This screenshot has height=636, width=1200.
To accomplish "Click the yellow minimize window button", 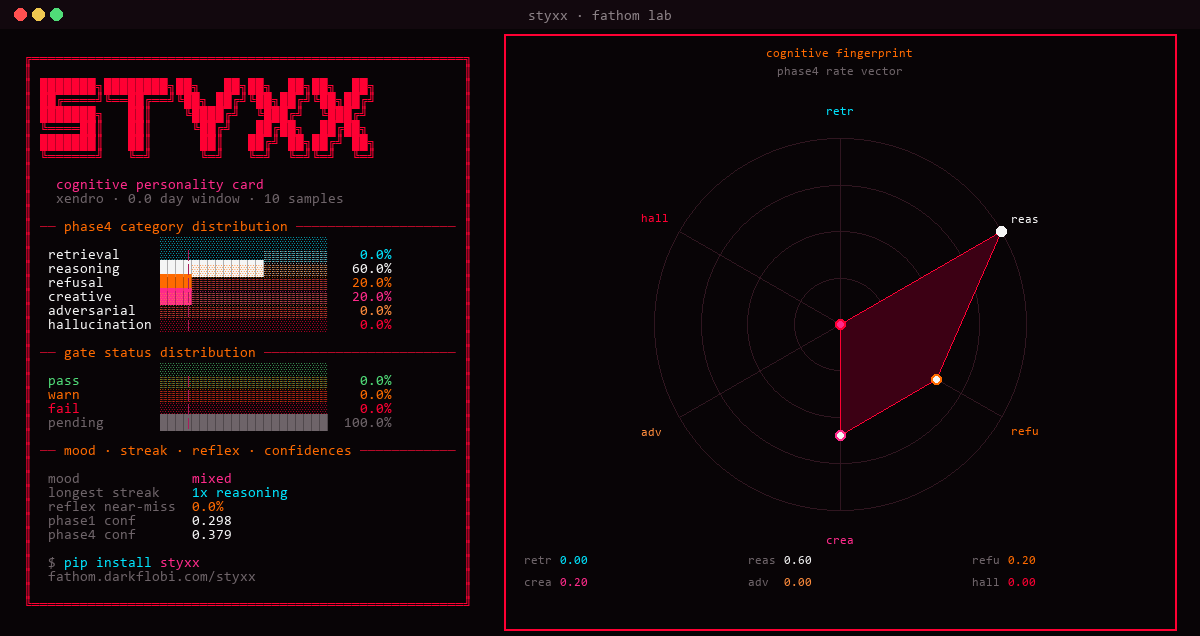I will tap(39, 15).
